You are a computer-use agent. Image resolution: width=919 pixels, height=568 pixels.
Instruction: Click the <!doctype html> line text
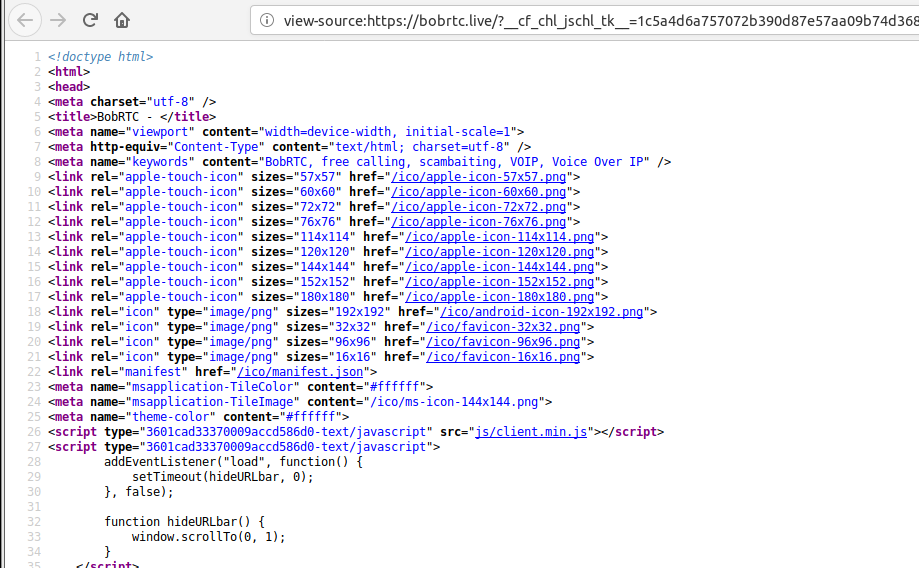pyautogui.click(x=100, y=57)
